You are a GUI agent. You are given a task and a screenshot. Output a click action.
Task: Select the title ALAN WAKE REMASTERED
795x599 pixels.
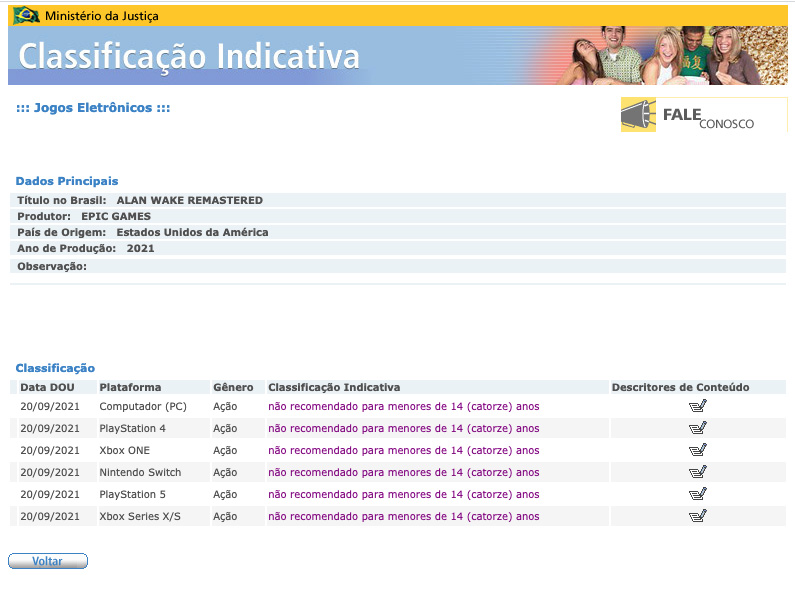pyautogui.click(x=190, y=200)
